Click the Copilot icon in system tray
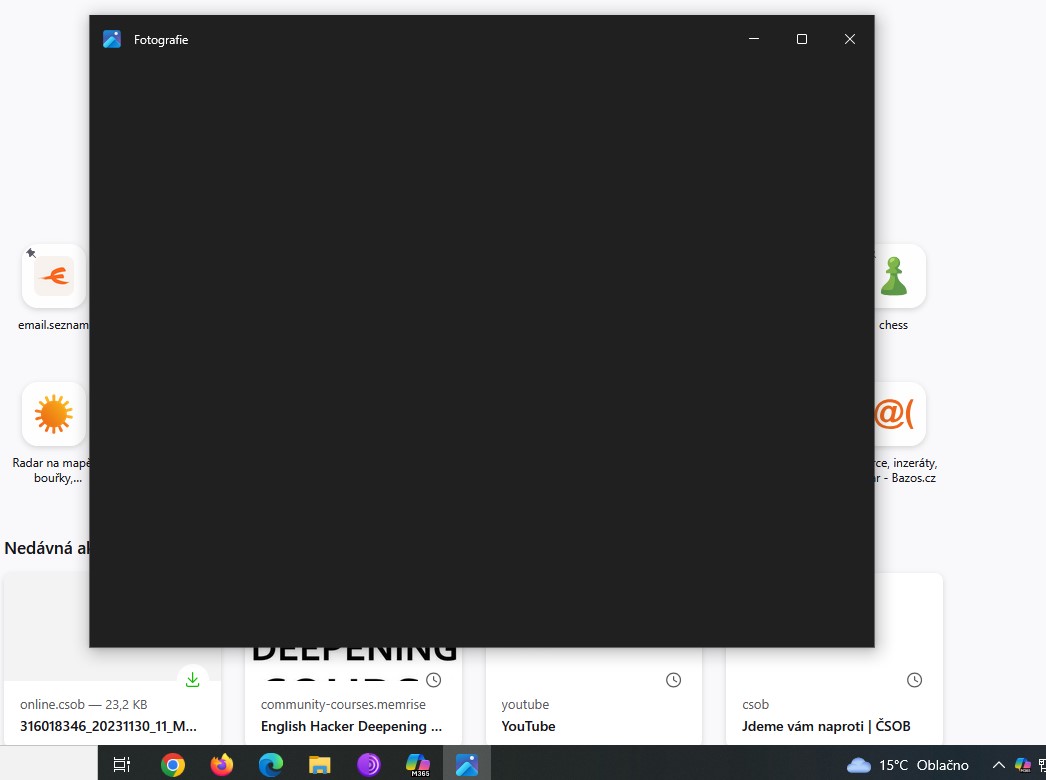The width and height of the screenshot is (1046, 780). (x=1023, y=765)
